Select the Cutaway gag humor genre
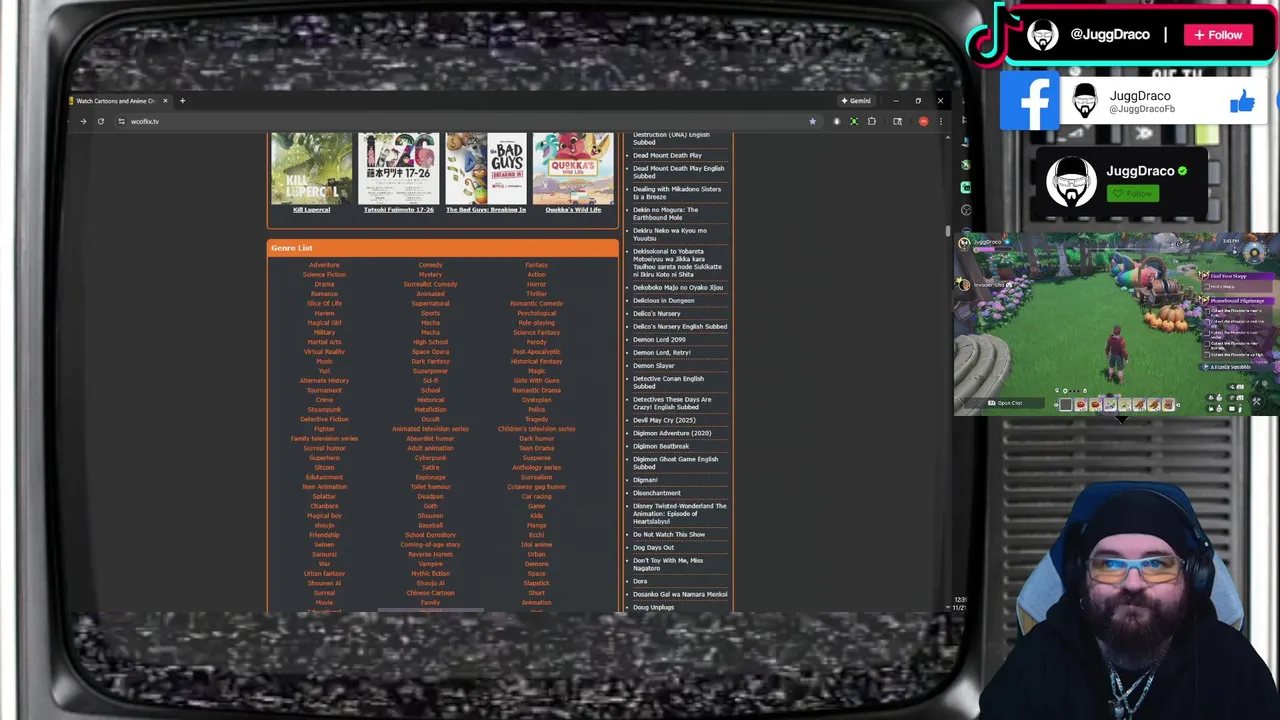 (536, 487)
